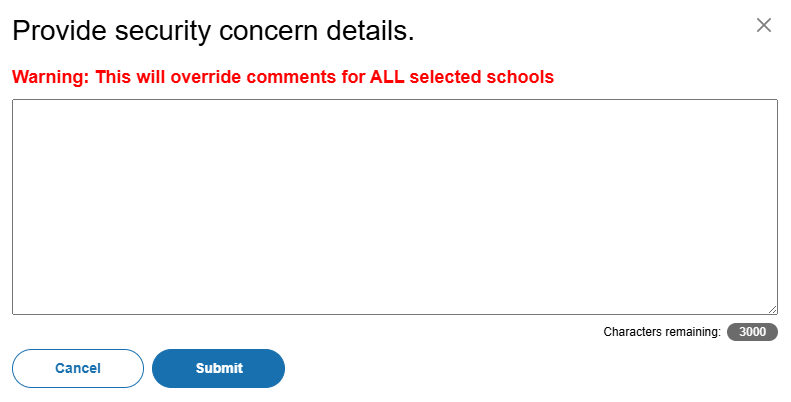The width and height of the screenshot is (791, 402).
Task: Click the blue Submit button
Action: pos(218,368)
